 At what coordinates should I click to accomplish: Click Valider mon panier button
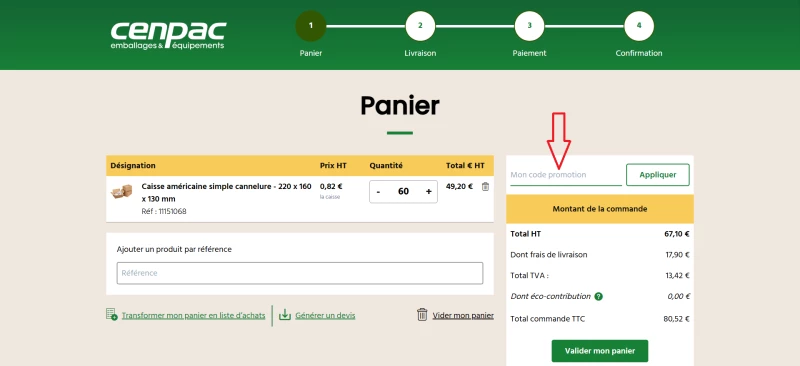(x=599, y=351)
